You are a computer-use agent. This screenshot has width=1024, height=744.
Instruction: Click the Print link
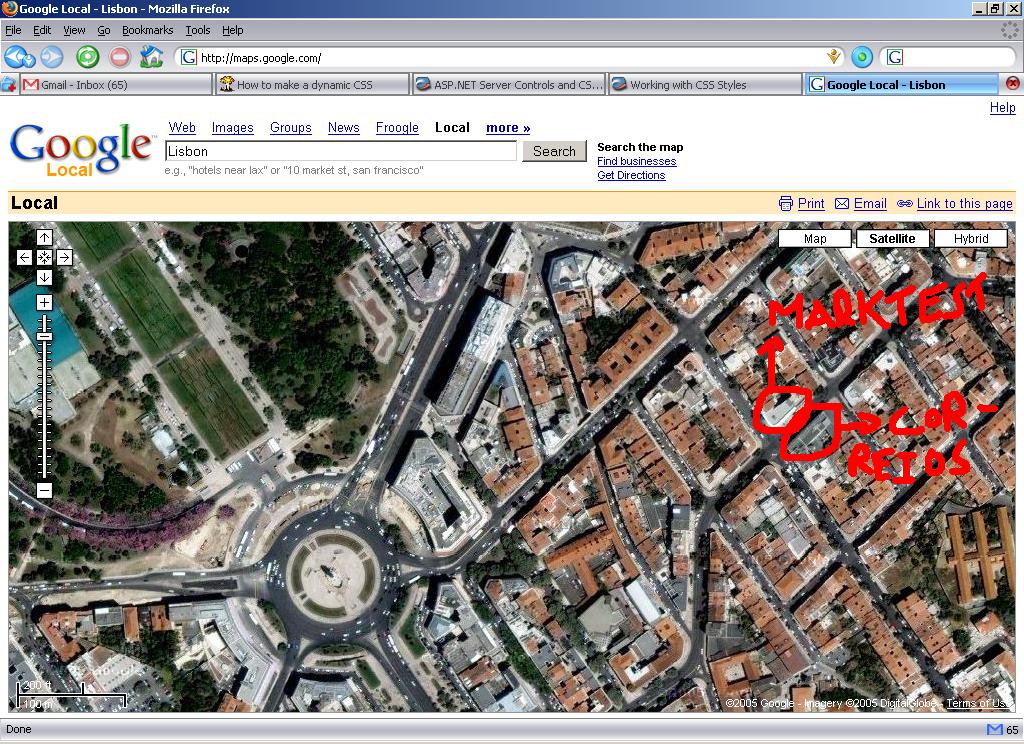point(811,204)
